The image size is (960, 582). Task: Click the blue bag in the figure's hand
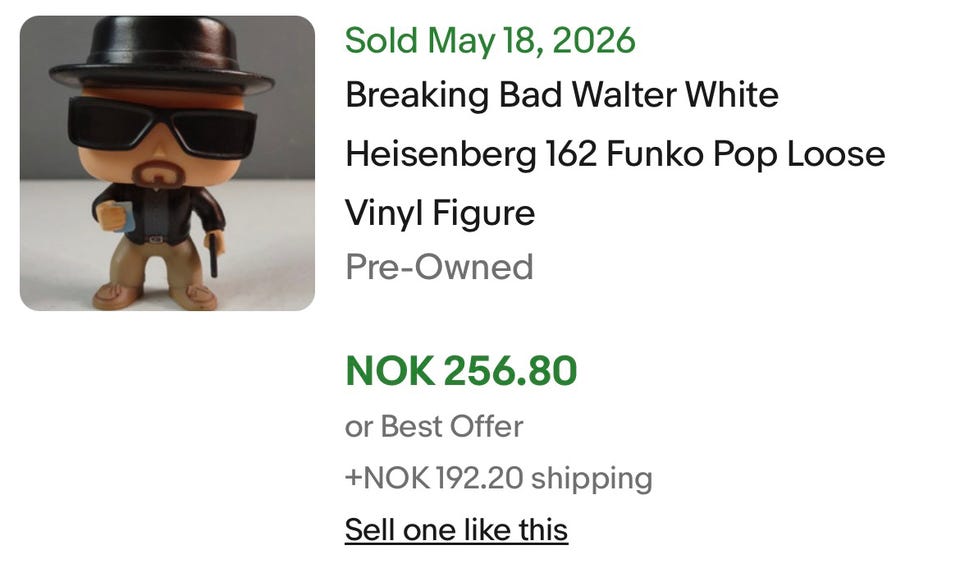pyautogui.click(x=127, y=216)
